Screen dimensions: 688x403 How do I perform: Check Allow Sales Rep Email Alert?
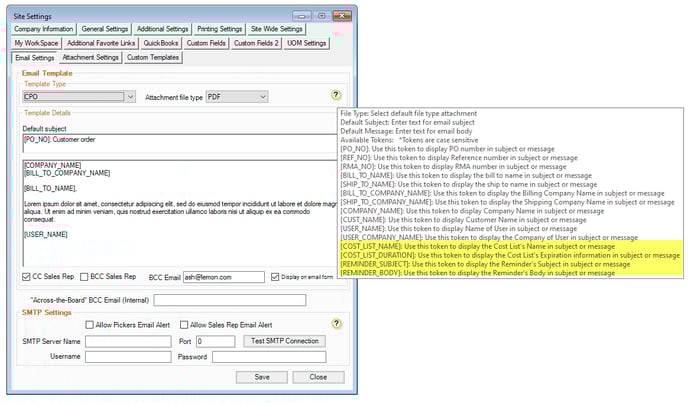pos(182,325)
